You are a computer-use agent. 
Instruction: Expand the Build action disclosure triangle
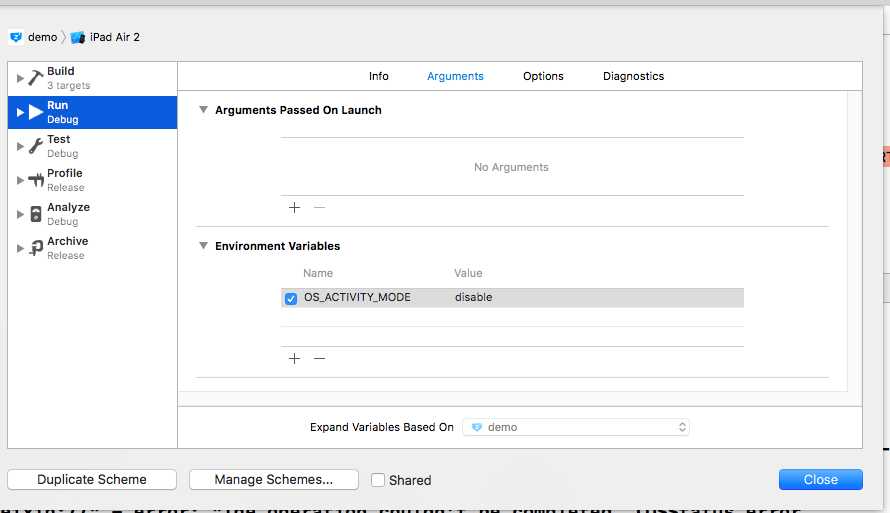pos(20,78)
